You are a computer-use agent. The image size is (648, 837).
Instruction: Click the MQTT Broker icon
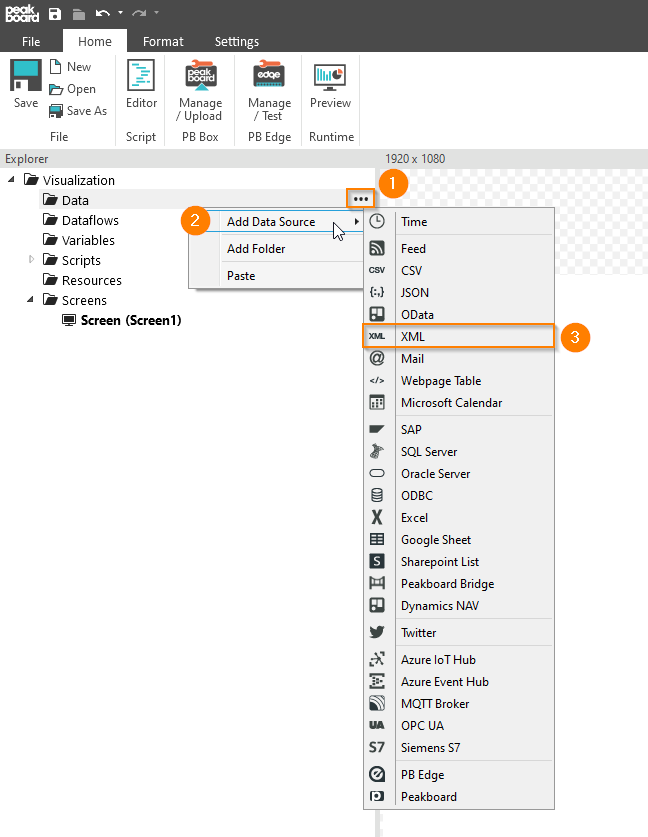point(377,703)
